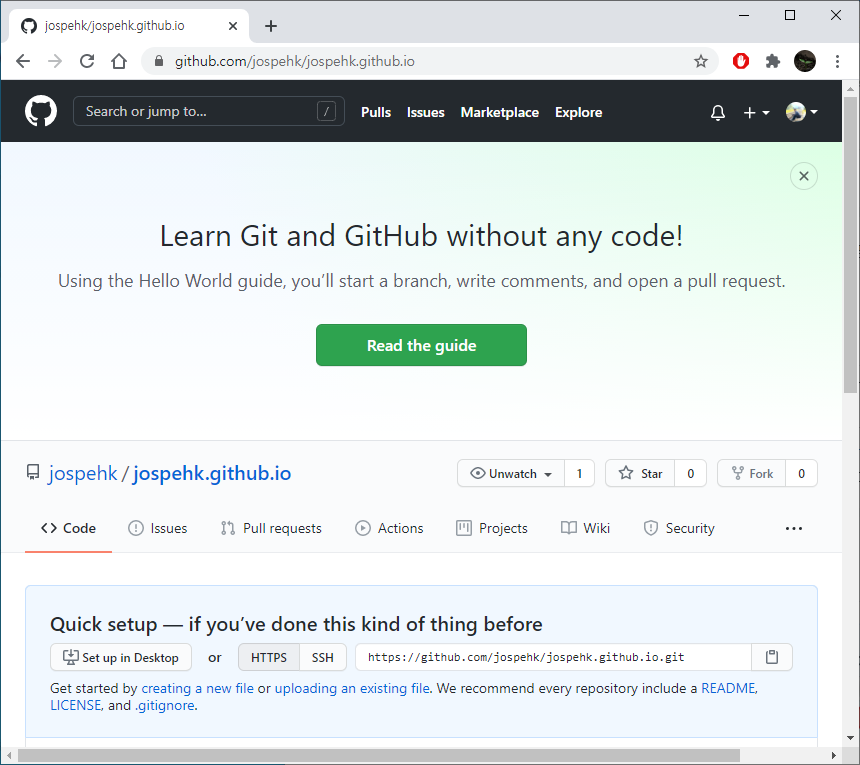Select the jospehk/jospehk.github.io browser tab
Screen dimensions: 860x765
coord(129,26)
